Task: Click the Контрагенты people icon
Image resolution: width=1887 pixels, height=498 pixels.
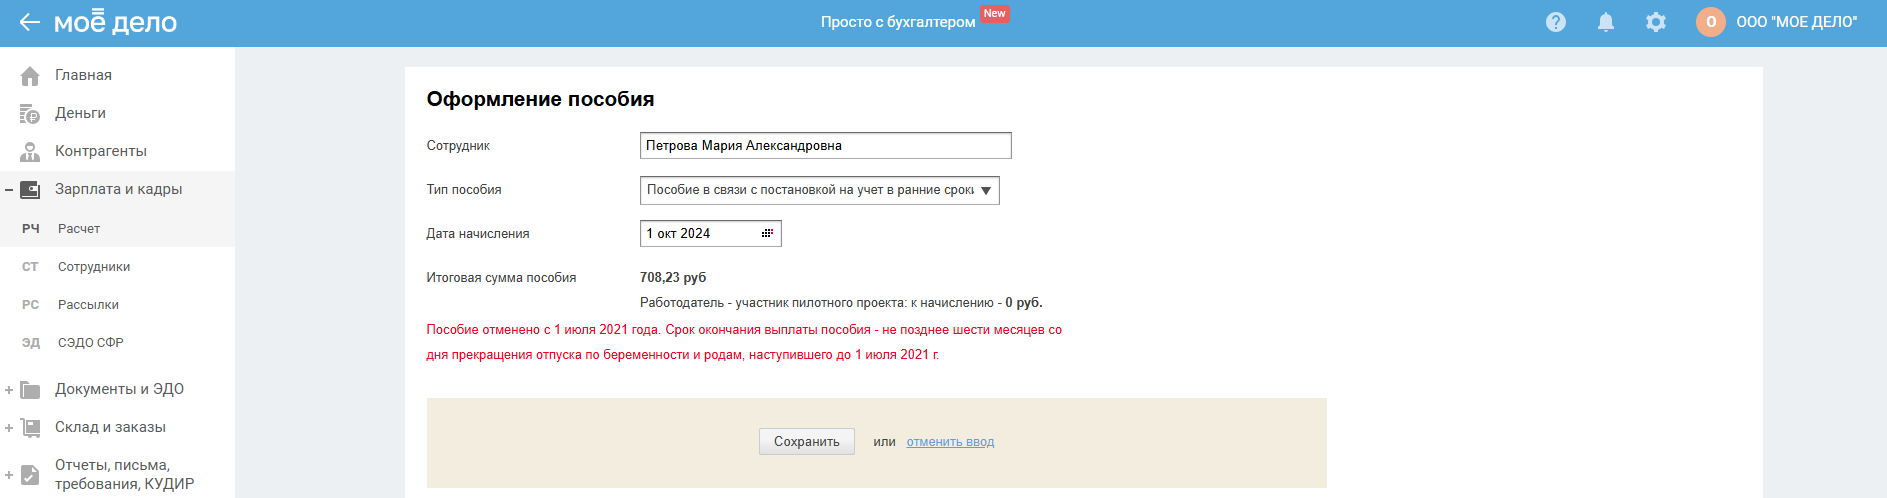Action: [x=30, y=152]
